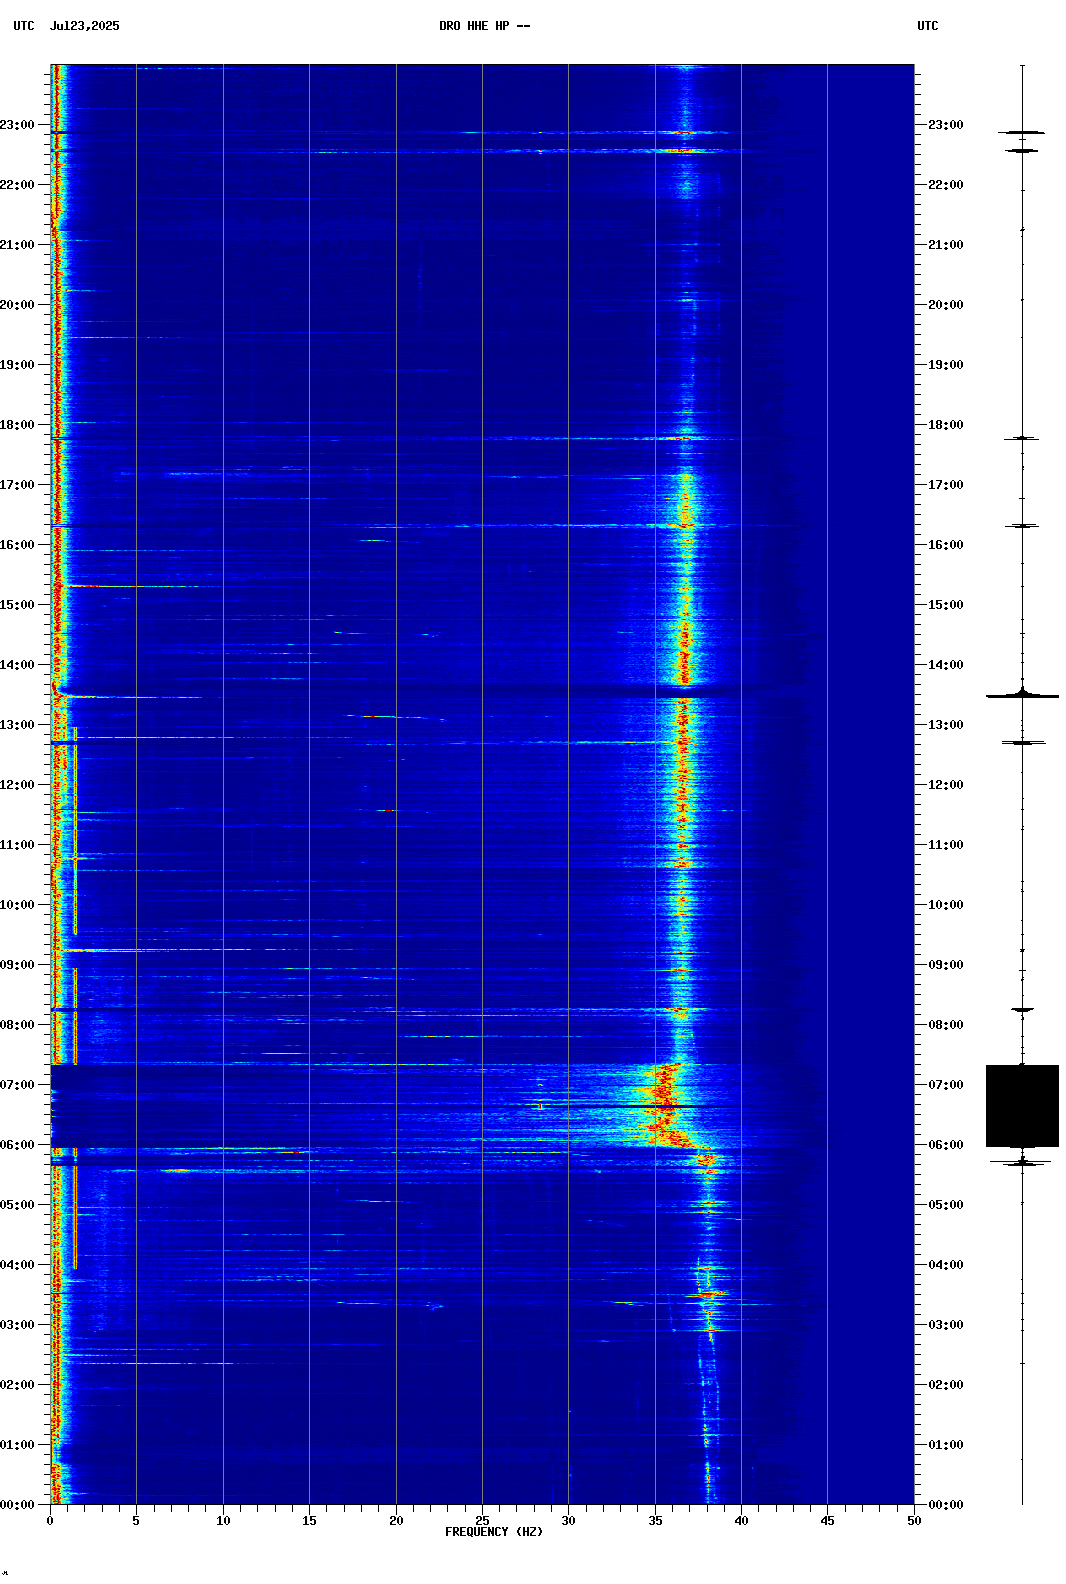Click the large black block on the seismogram trace
1066x1584 pixels.
1022,1106
